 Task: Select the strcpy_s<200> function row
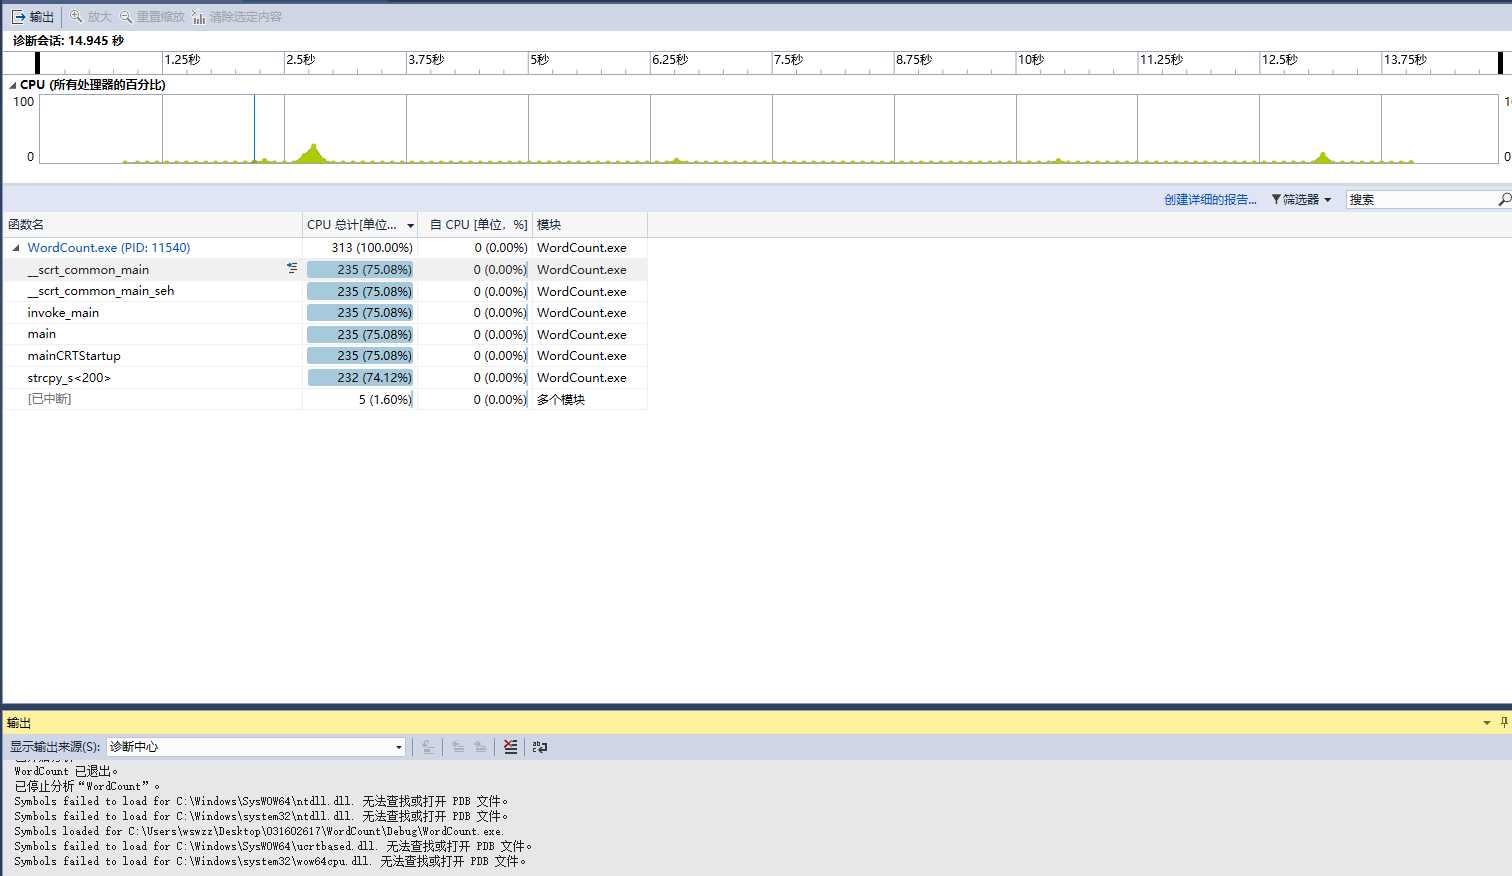[x=325, y=378]
